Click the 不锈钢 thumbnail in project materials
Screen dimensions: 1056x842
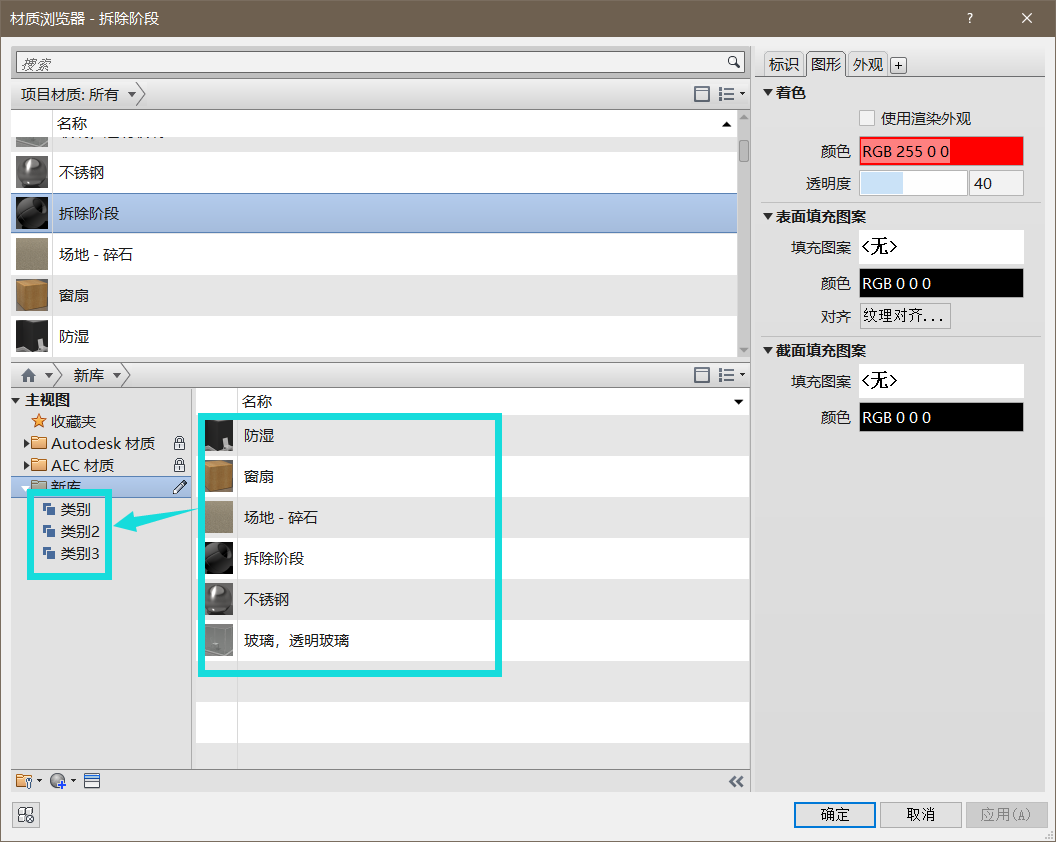pos(32,172)
